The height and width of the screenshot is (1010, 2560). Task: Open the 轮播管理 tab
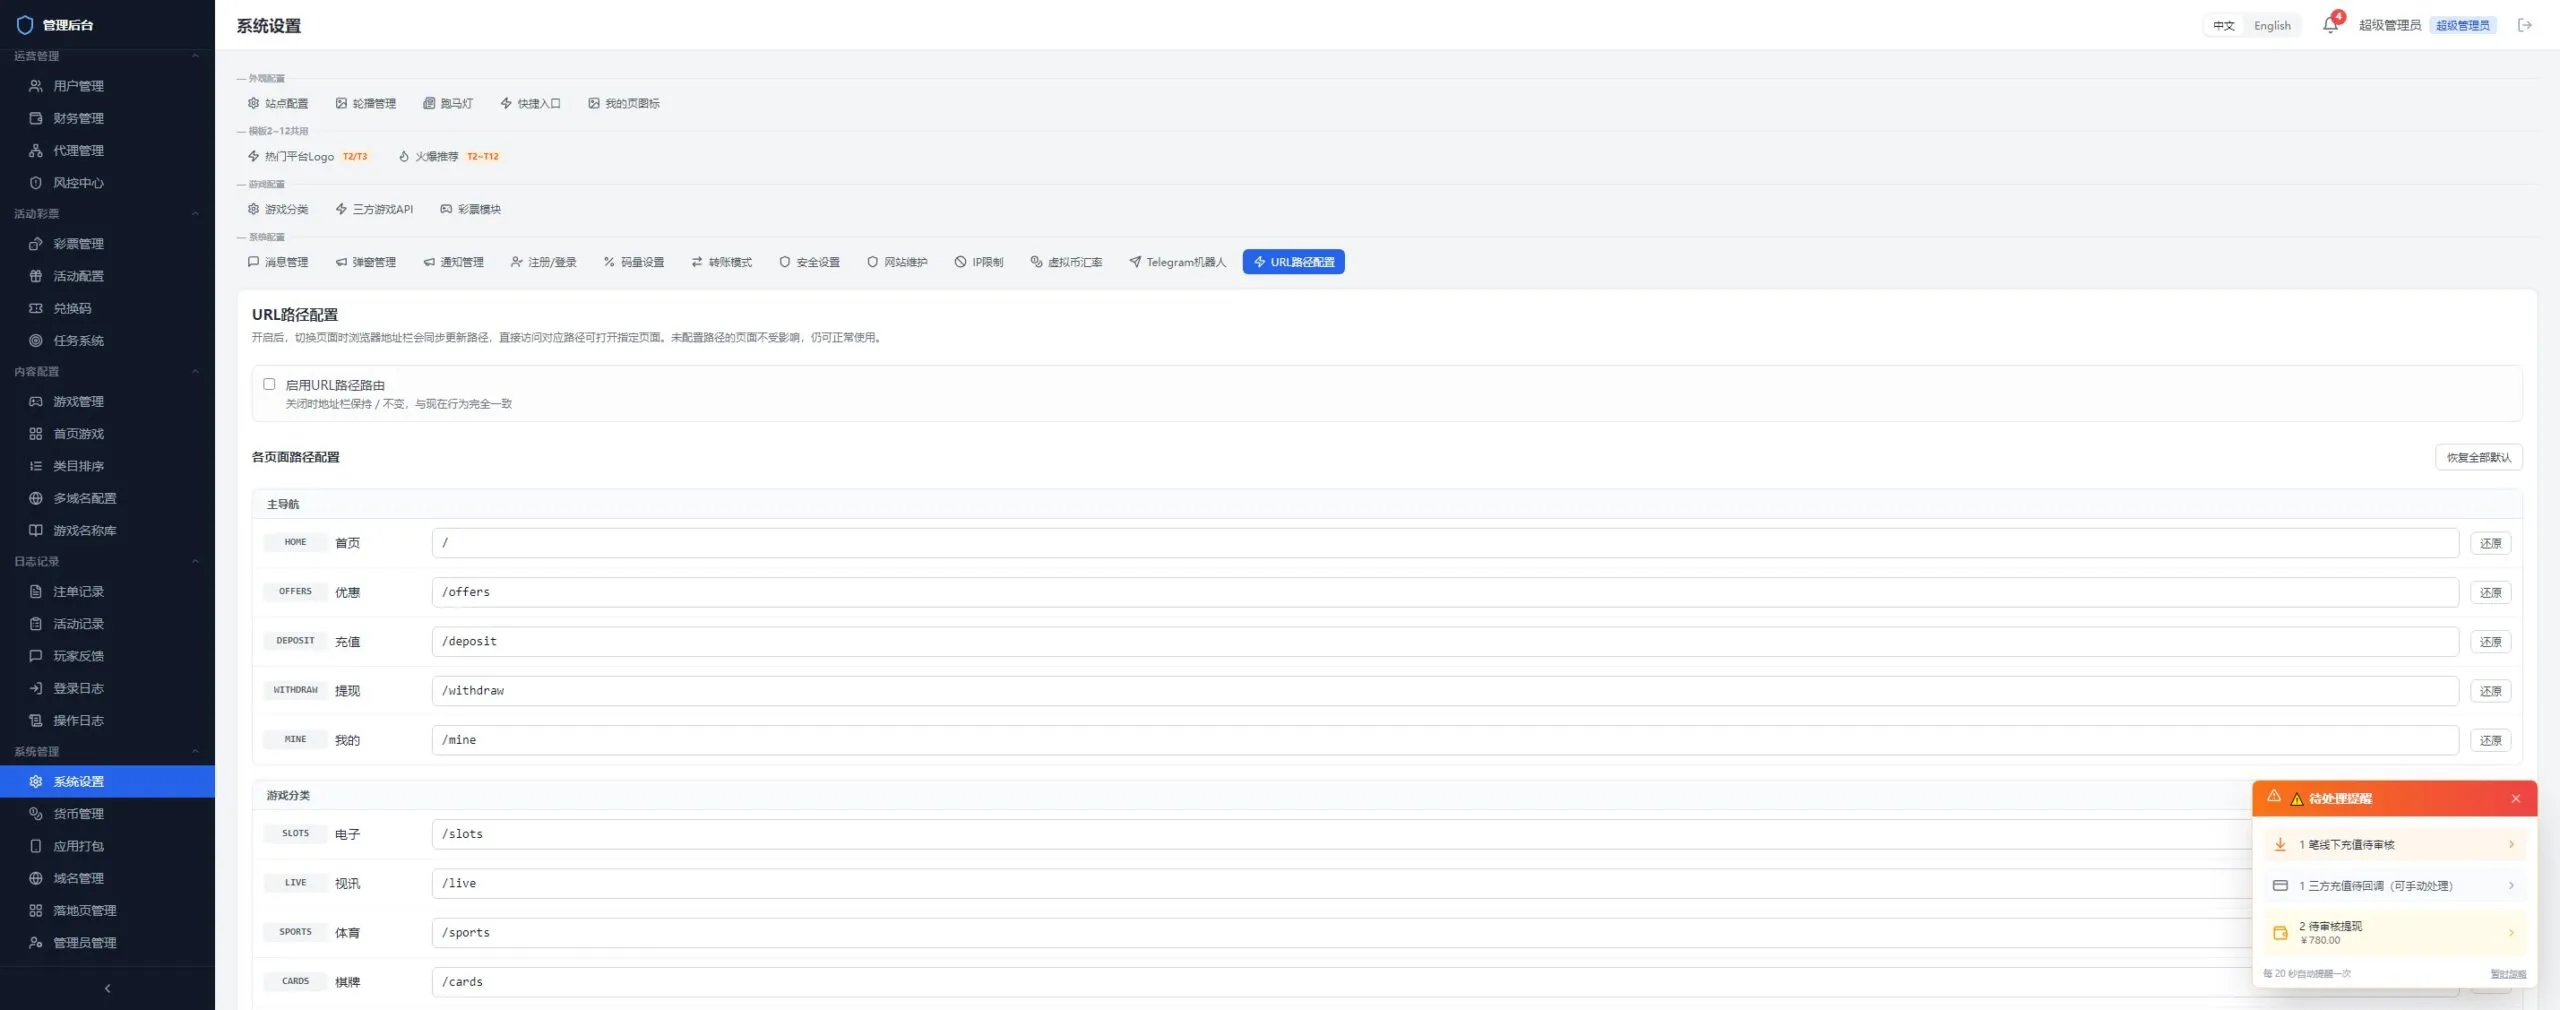366,103
